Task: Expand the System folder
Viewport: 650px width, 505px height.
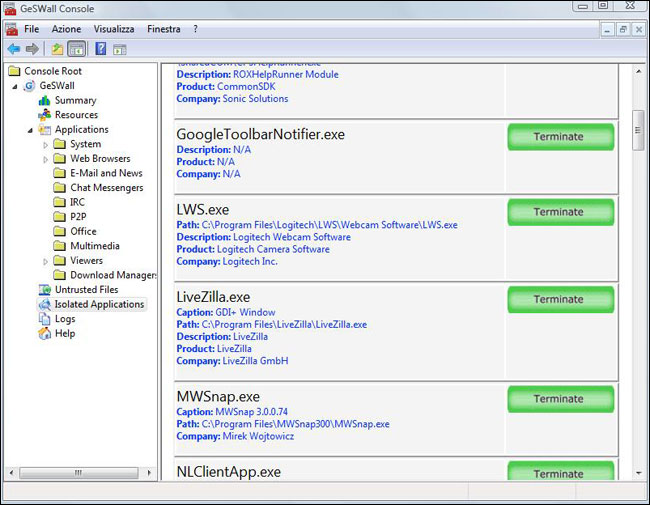Action: (46, 144)
